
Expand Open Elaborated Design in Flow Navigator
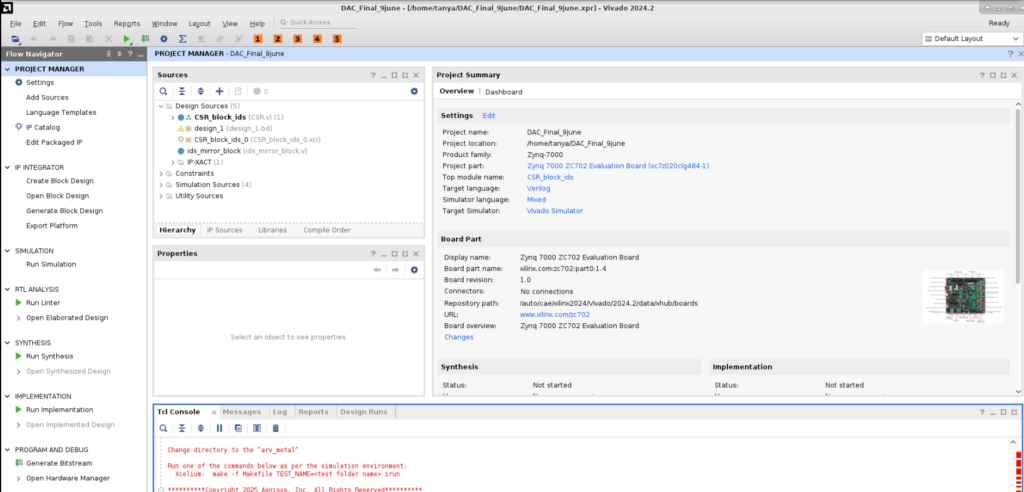pos(18,318)
